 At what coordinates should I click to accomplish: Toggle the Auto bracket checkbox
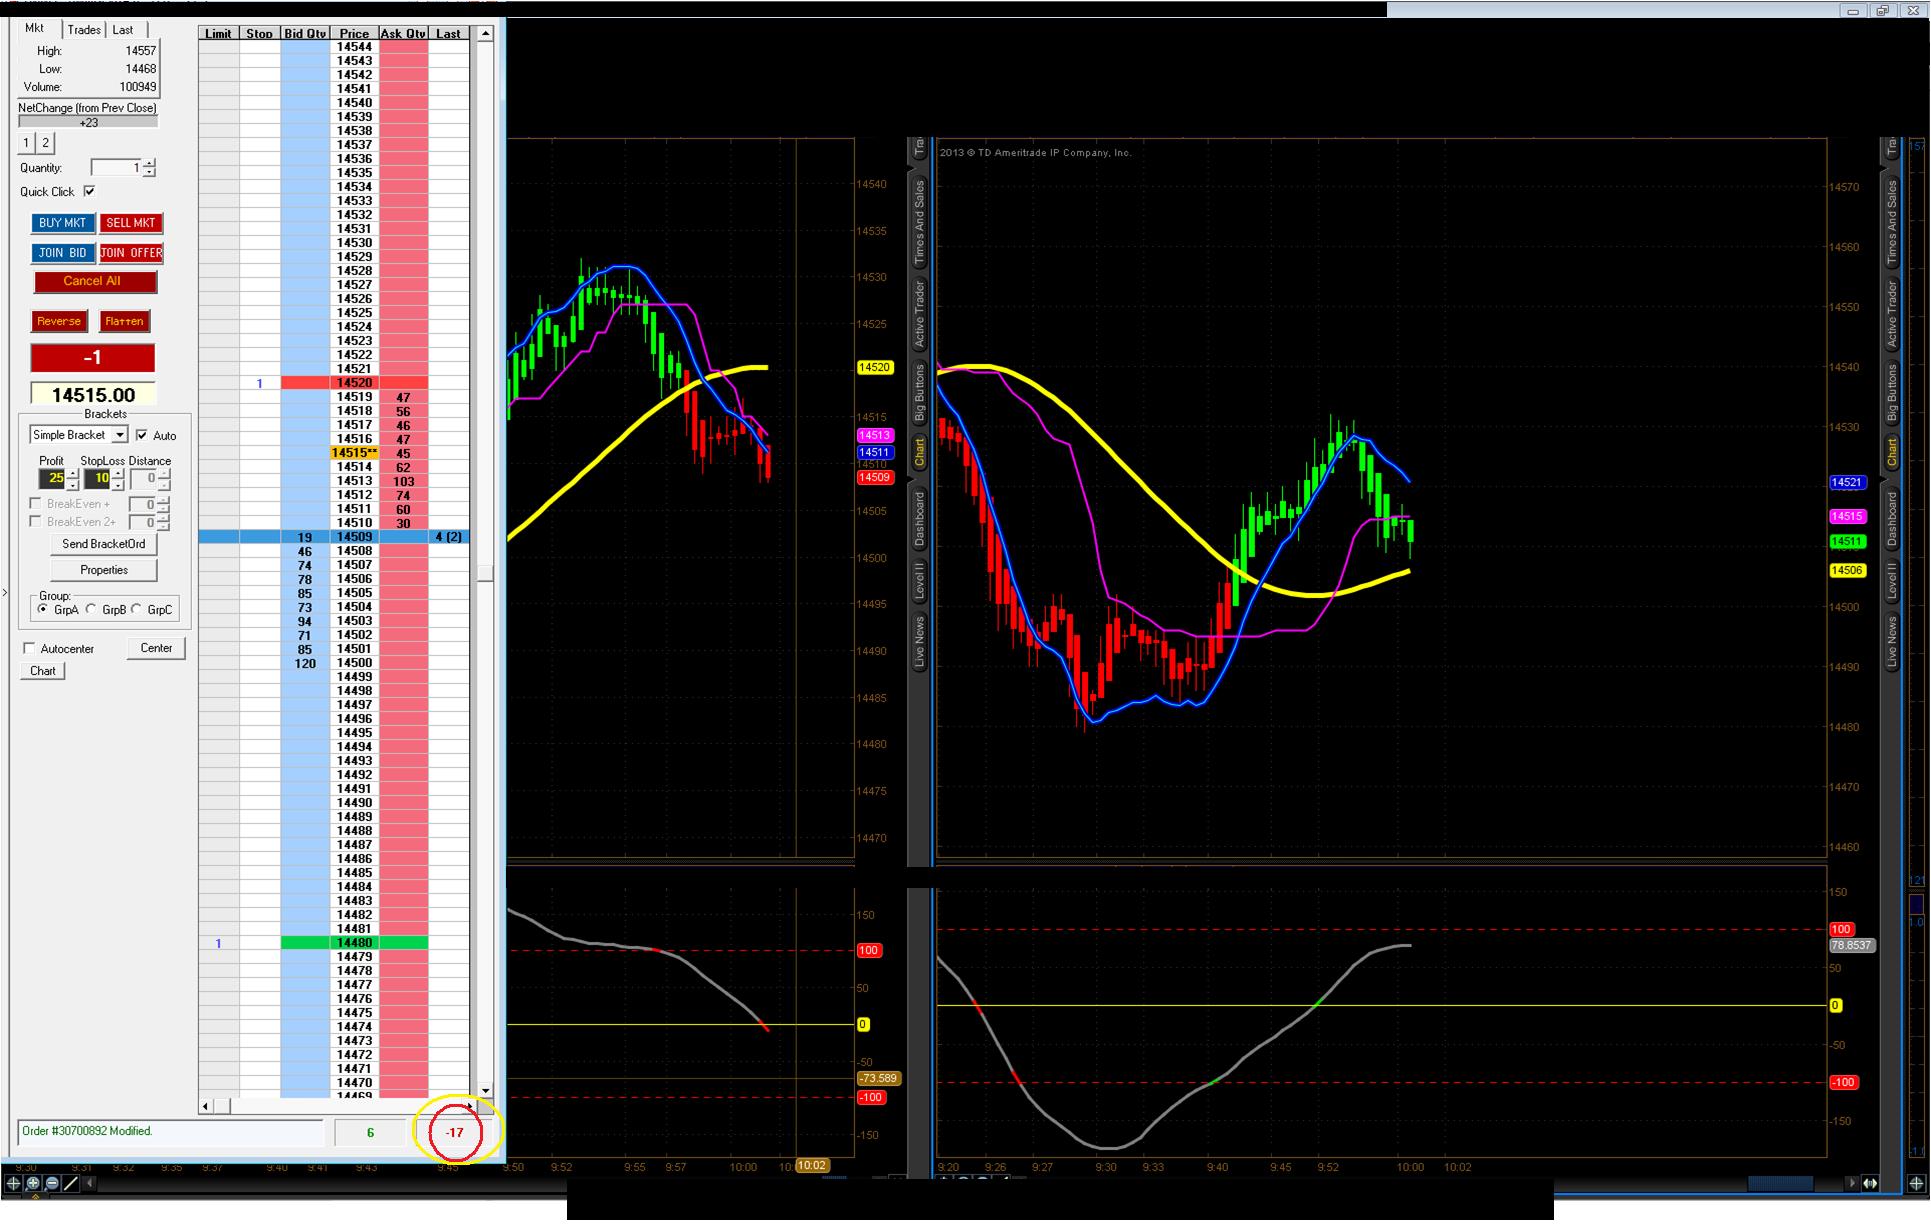coord(141,435)
